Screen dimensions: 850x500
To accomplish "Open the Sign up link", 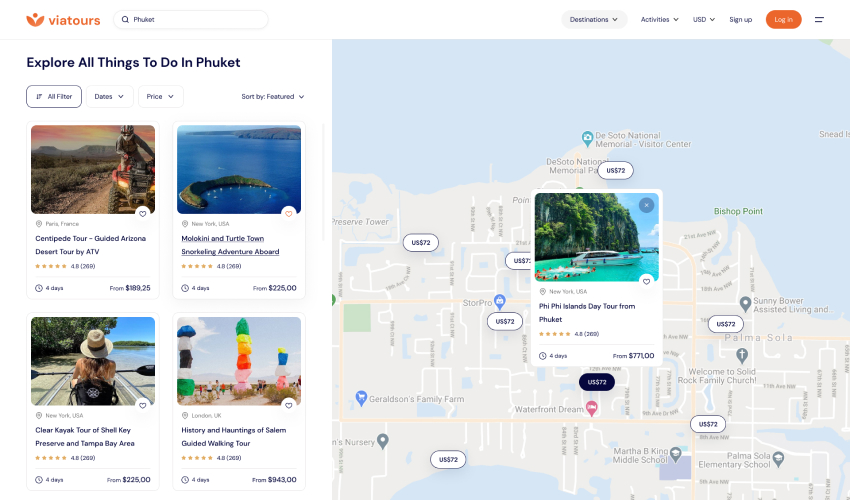I will pos(740,19).
